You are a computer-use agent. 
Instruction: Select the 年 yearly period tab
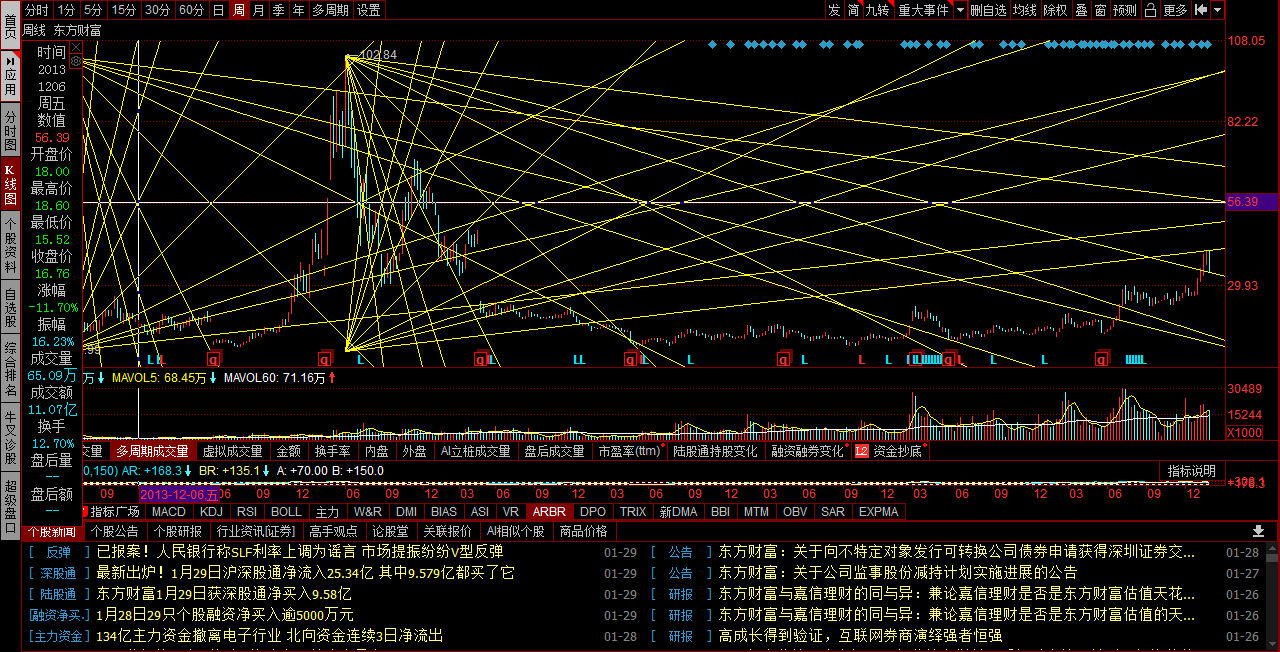(298, 10)
